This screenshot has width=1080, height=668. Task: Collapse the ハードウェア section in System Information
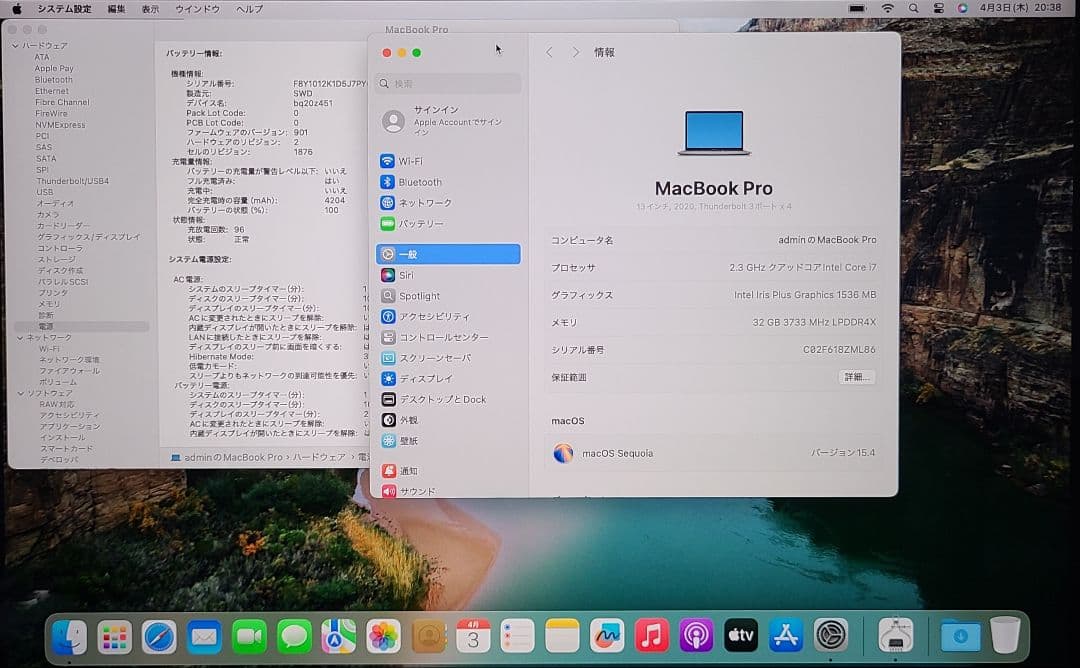tap(13, 44)
